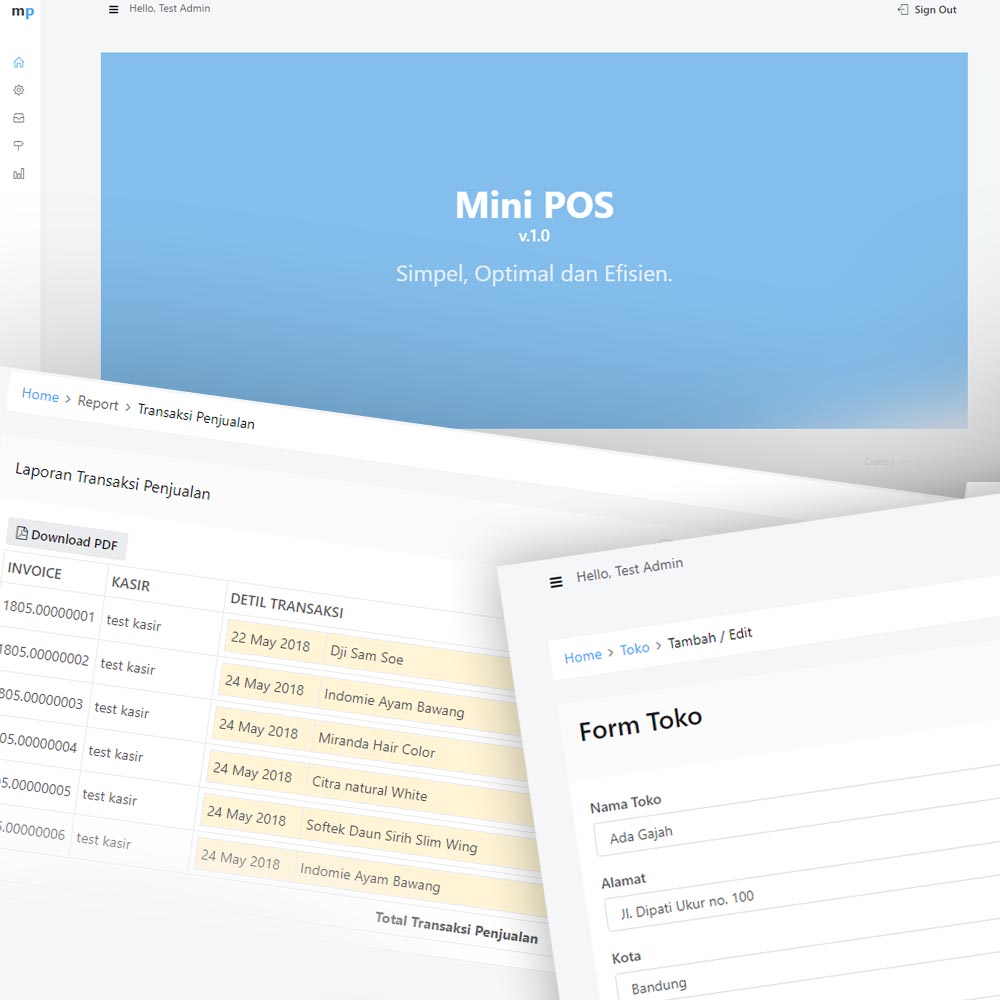The height and width of the screenshot is (1000, 1000).
Task: Click the Report breadcrumb item
Action: click(98, 404)
